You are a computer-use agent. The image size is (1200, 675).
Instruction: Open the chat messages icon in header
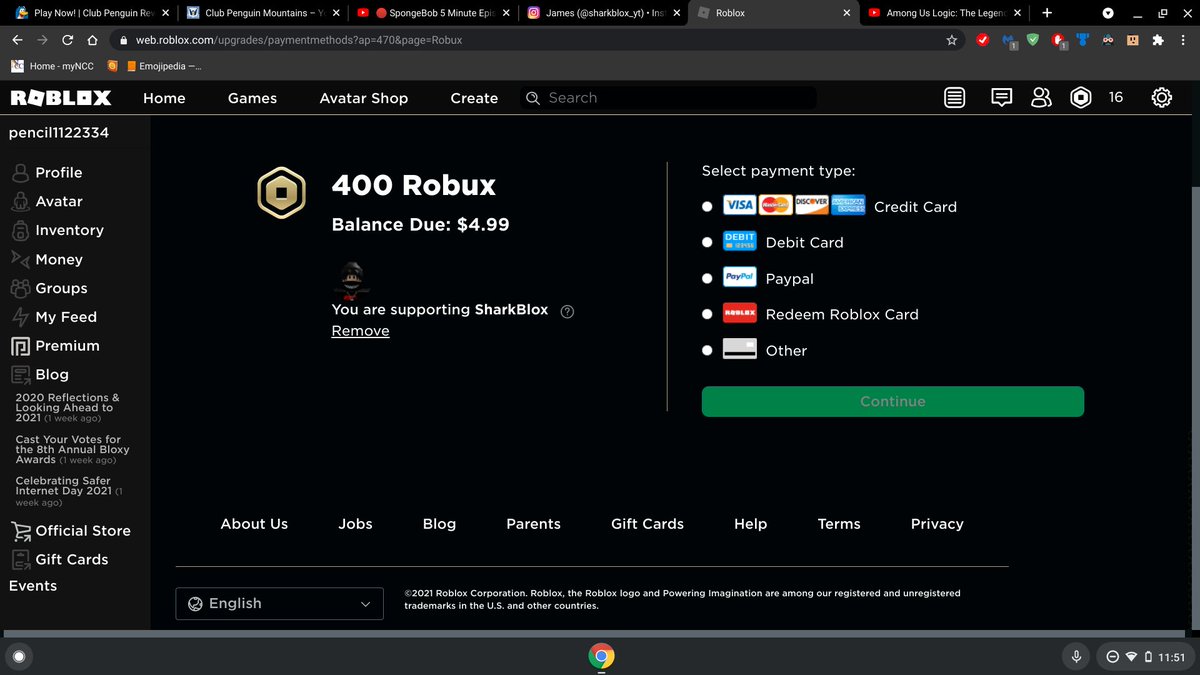1001,97
